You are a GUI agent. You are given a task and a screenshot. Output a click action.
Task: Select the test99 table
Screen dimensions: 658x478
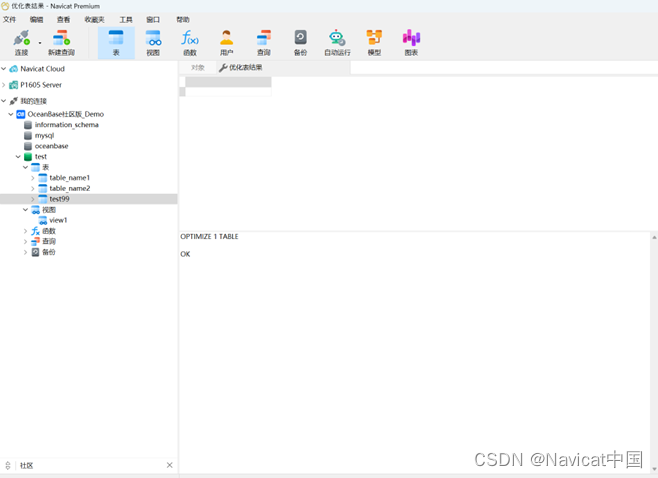[59, 199]
